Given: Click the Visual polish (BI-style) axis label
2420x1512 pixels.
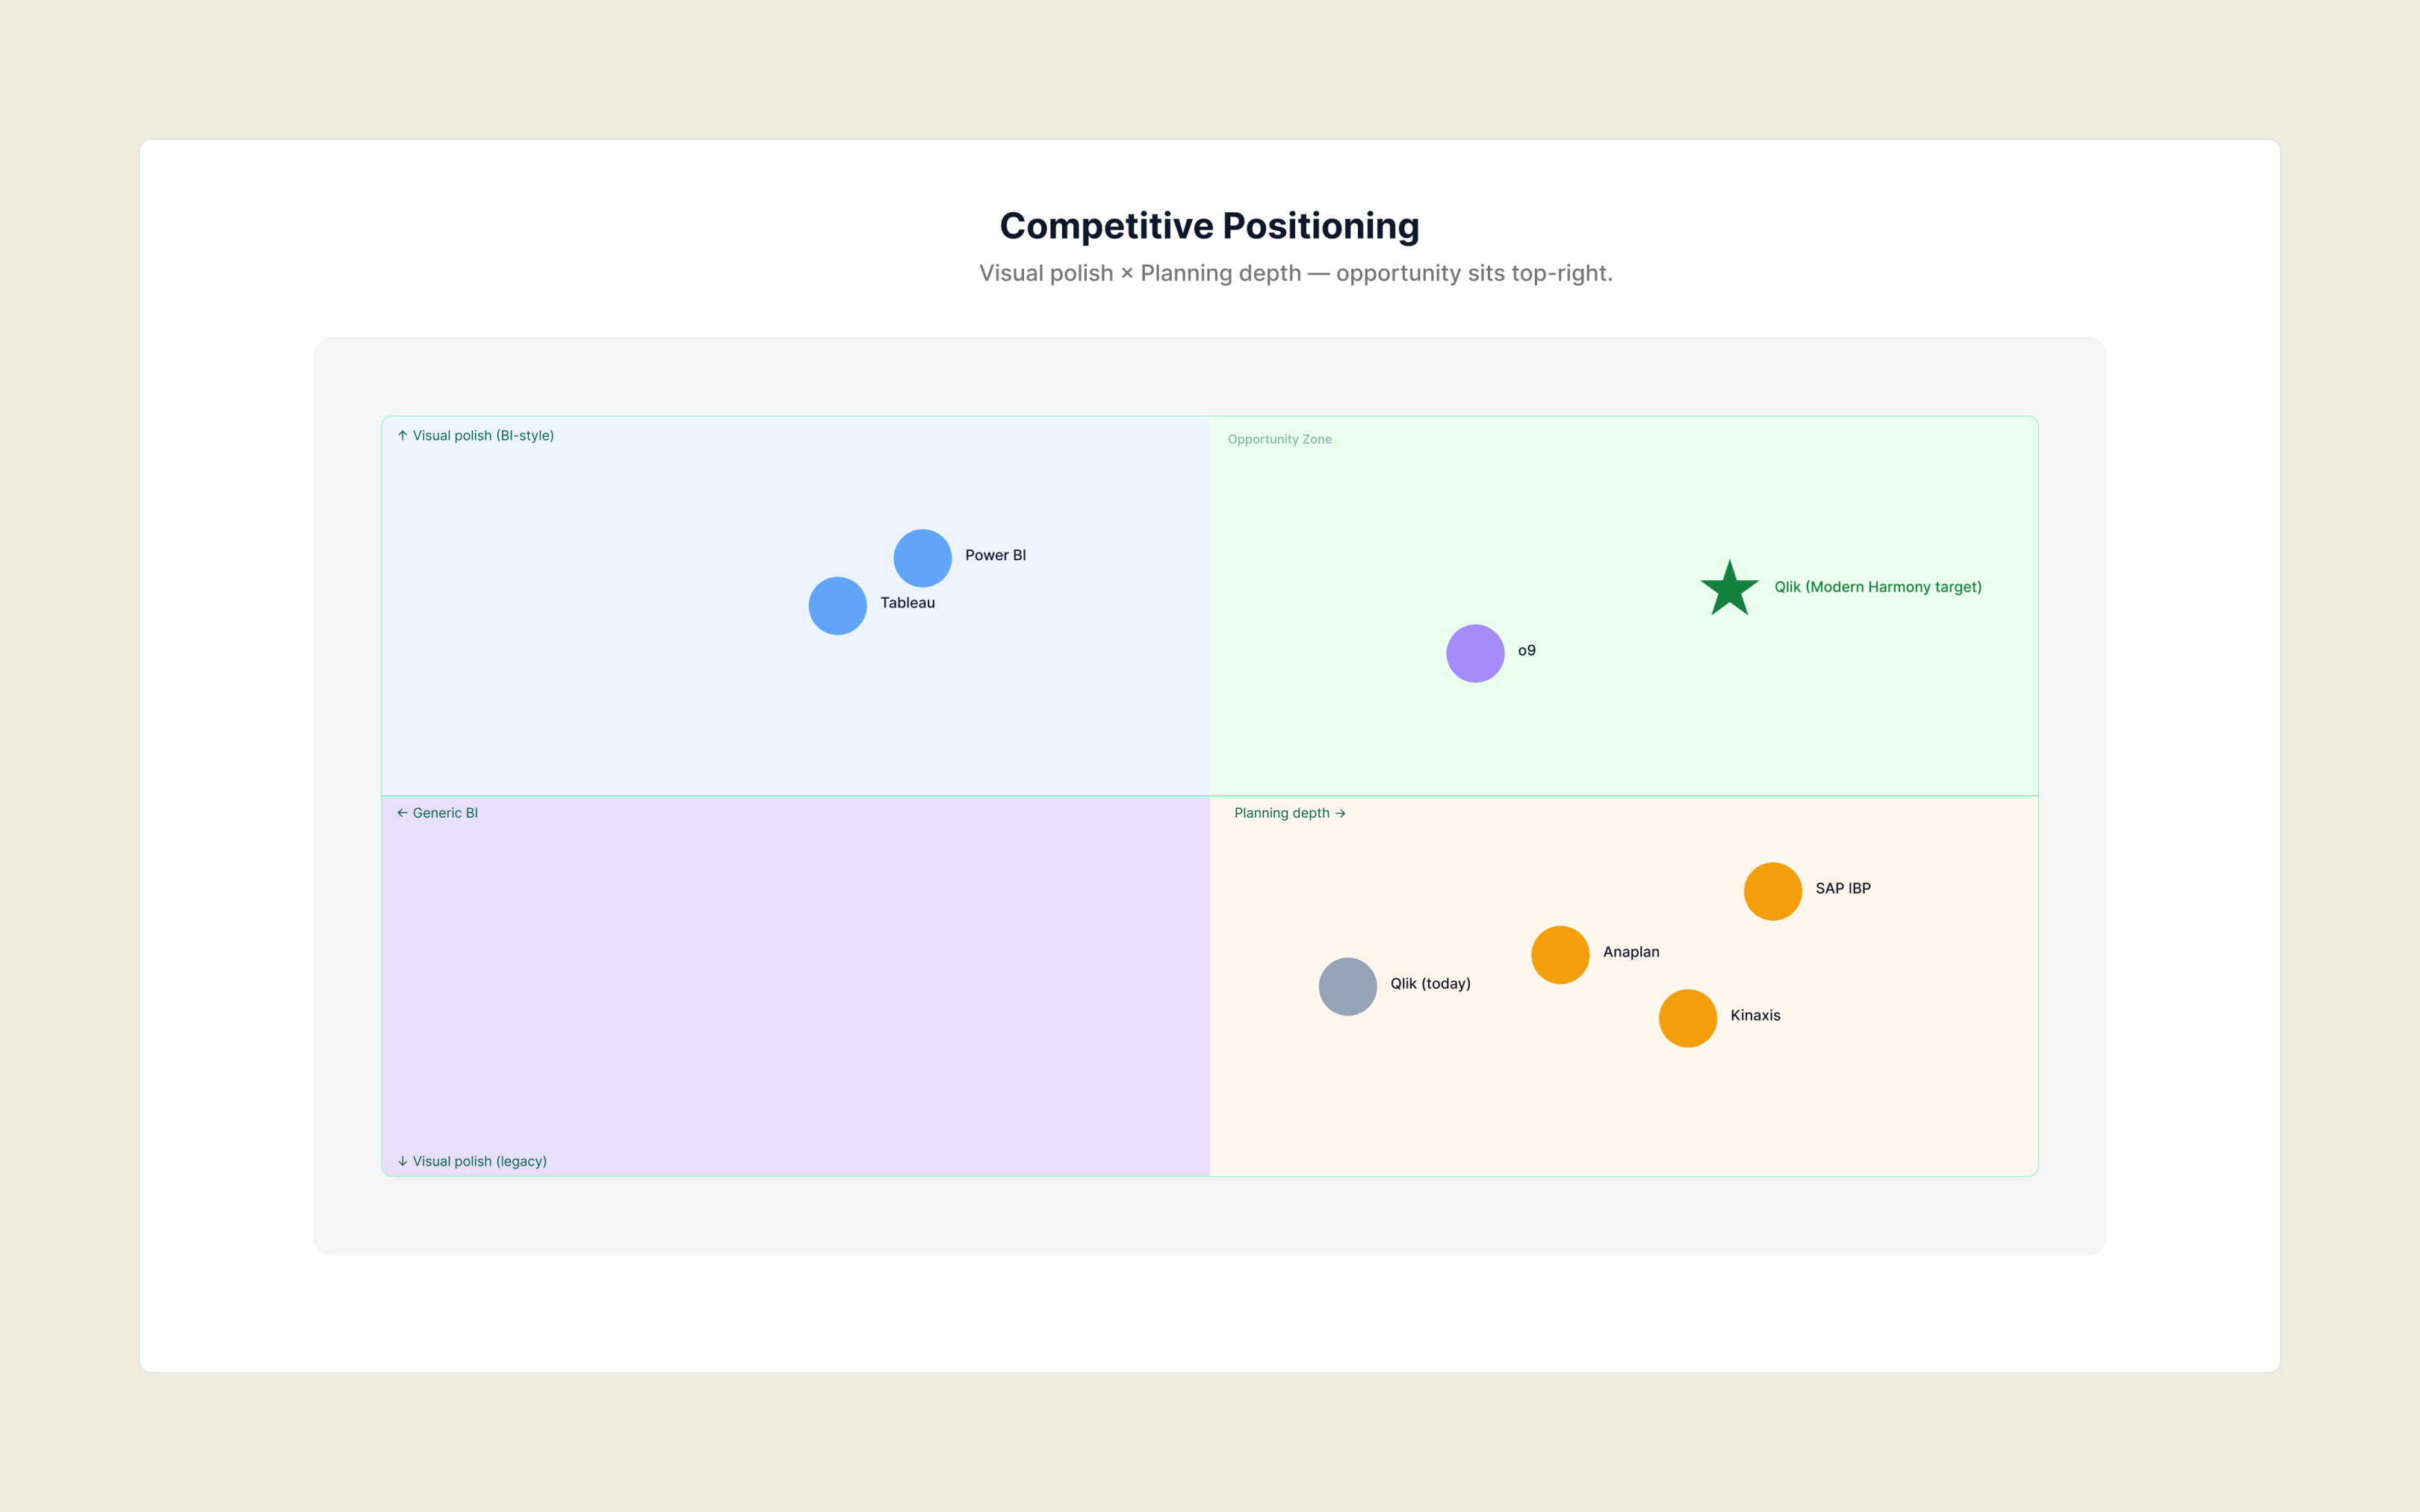Looking at the screenshot, I should pyautogui.click(x=475, y=436).
